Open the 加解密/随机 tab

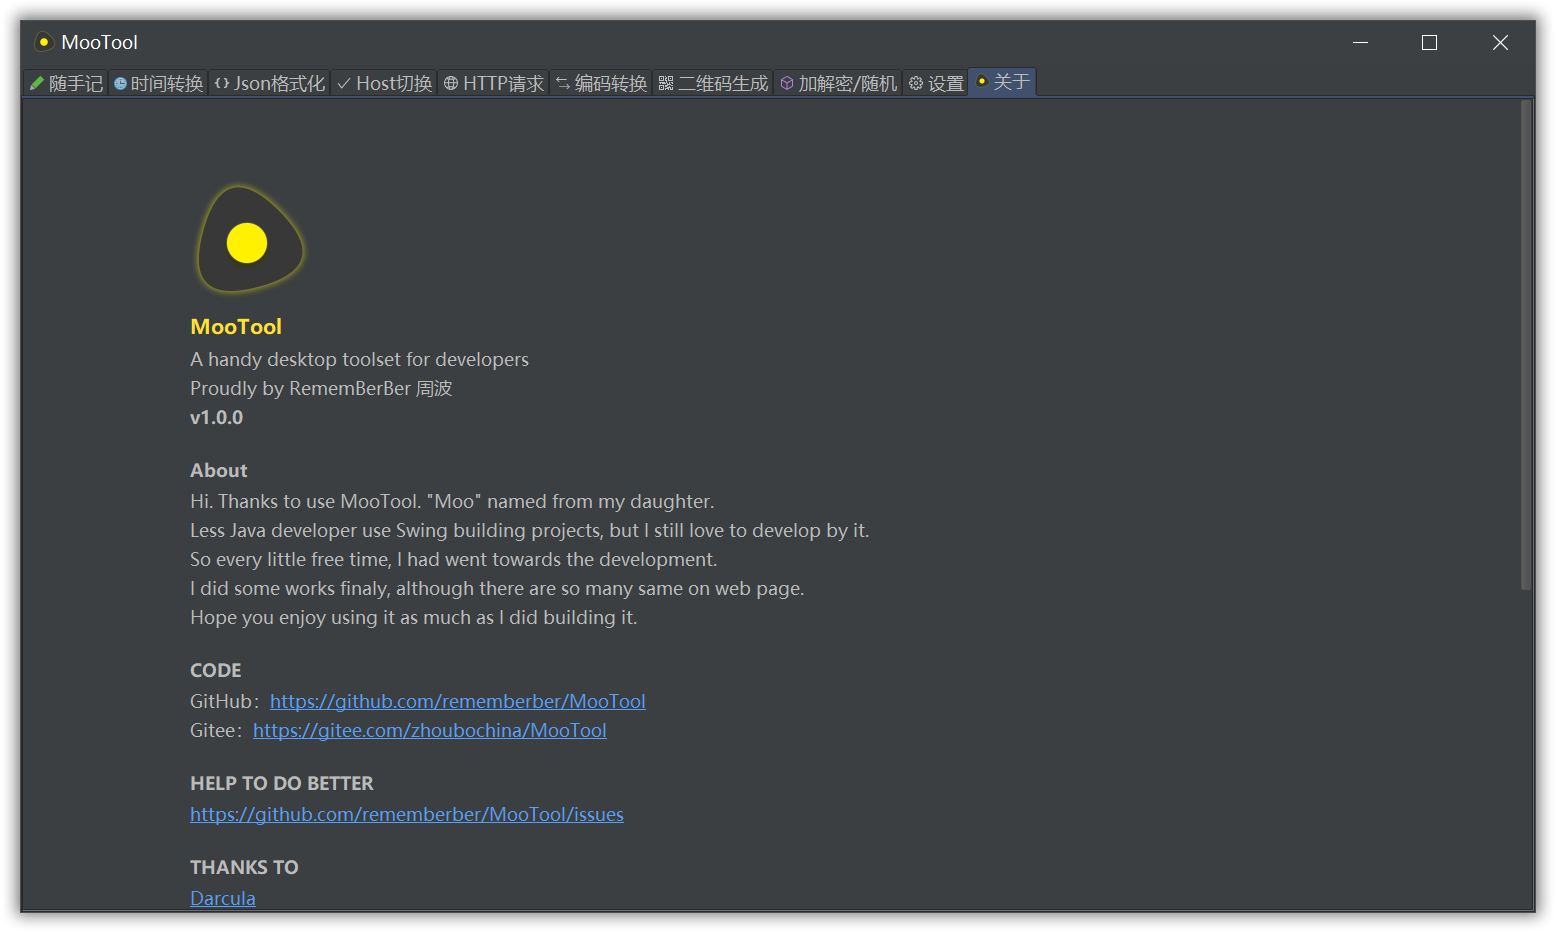click(838, 83)
